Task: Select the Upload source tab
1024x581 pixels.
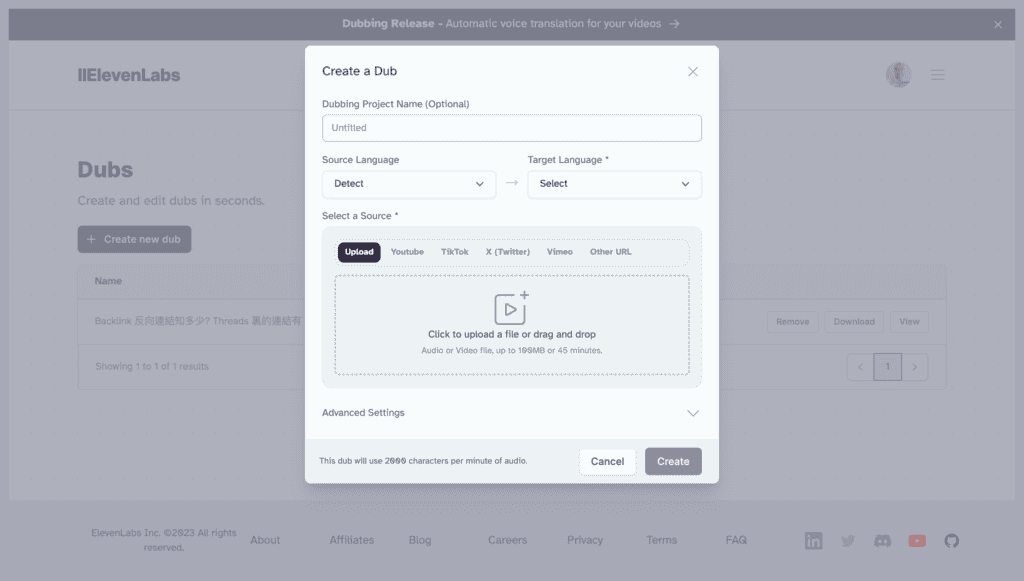Action: coord(359,252)
